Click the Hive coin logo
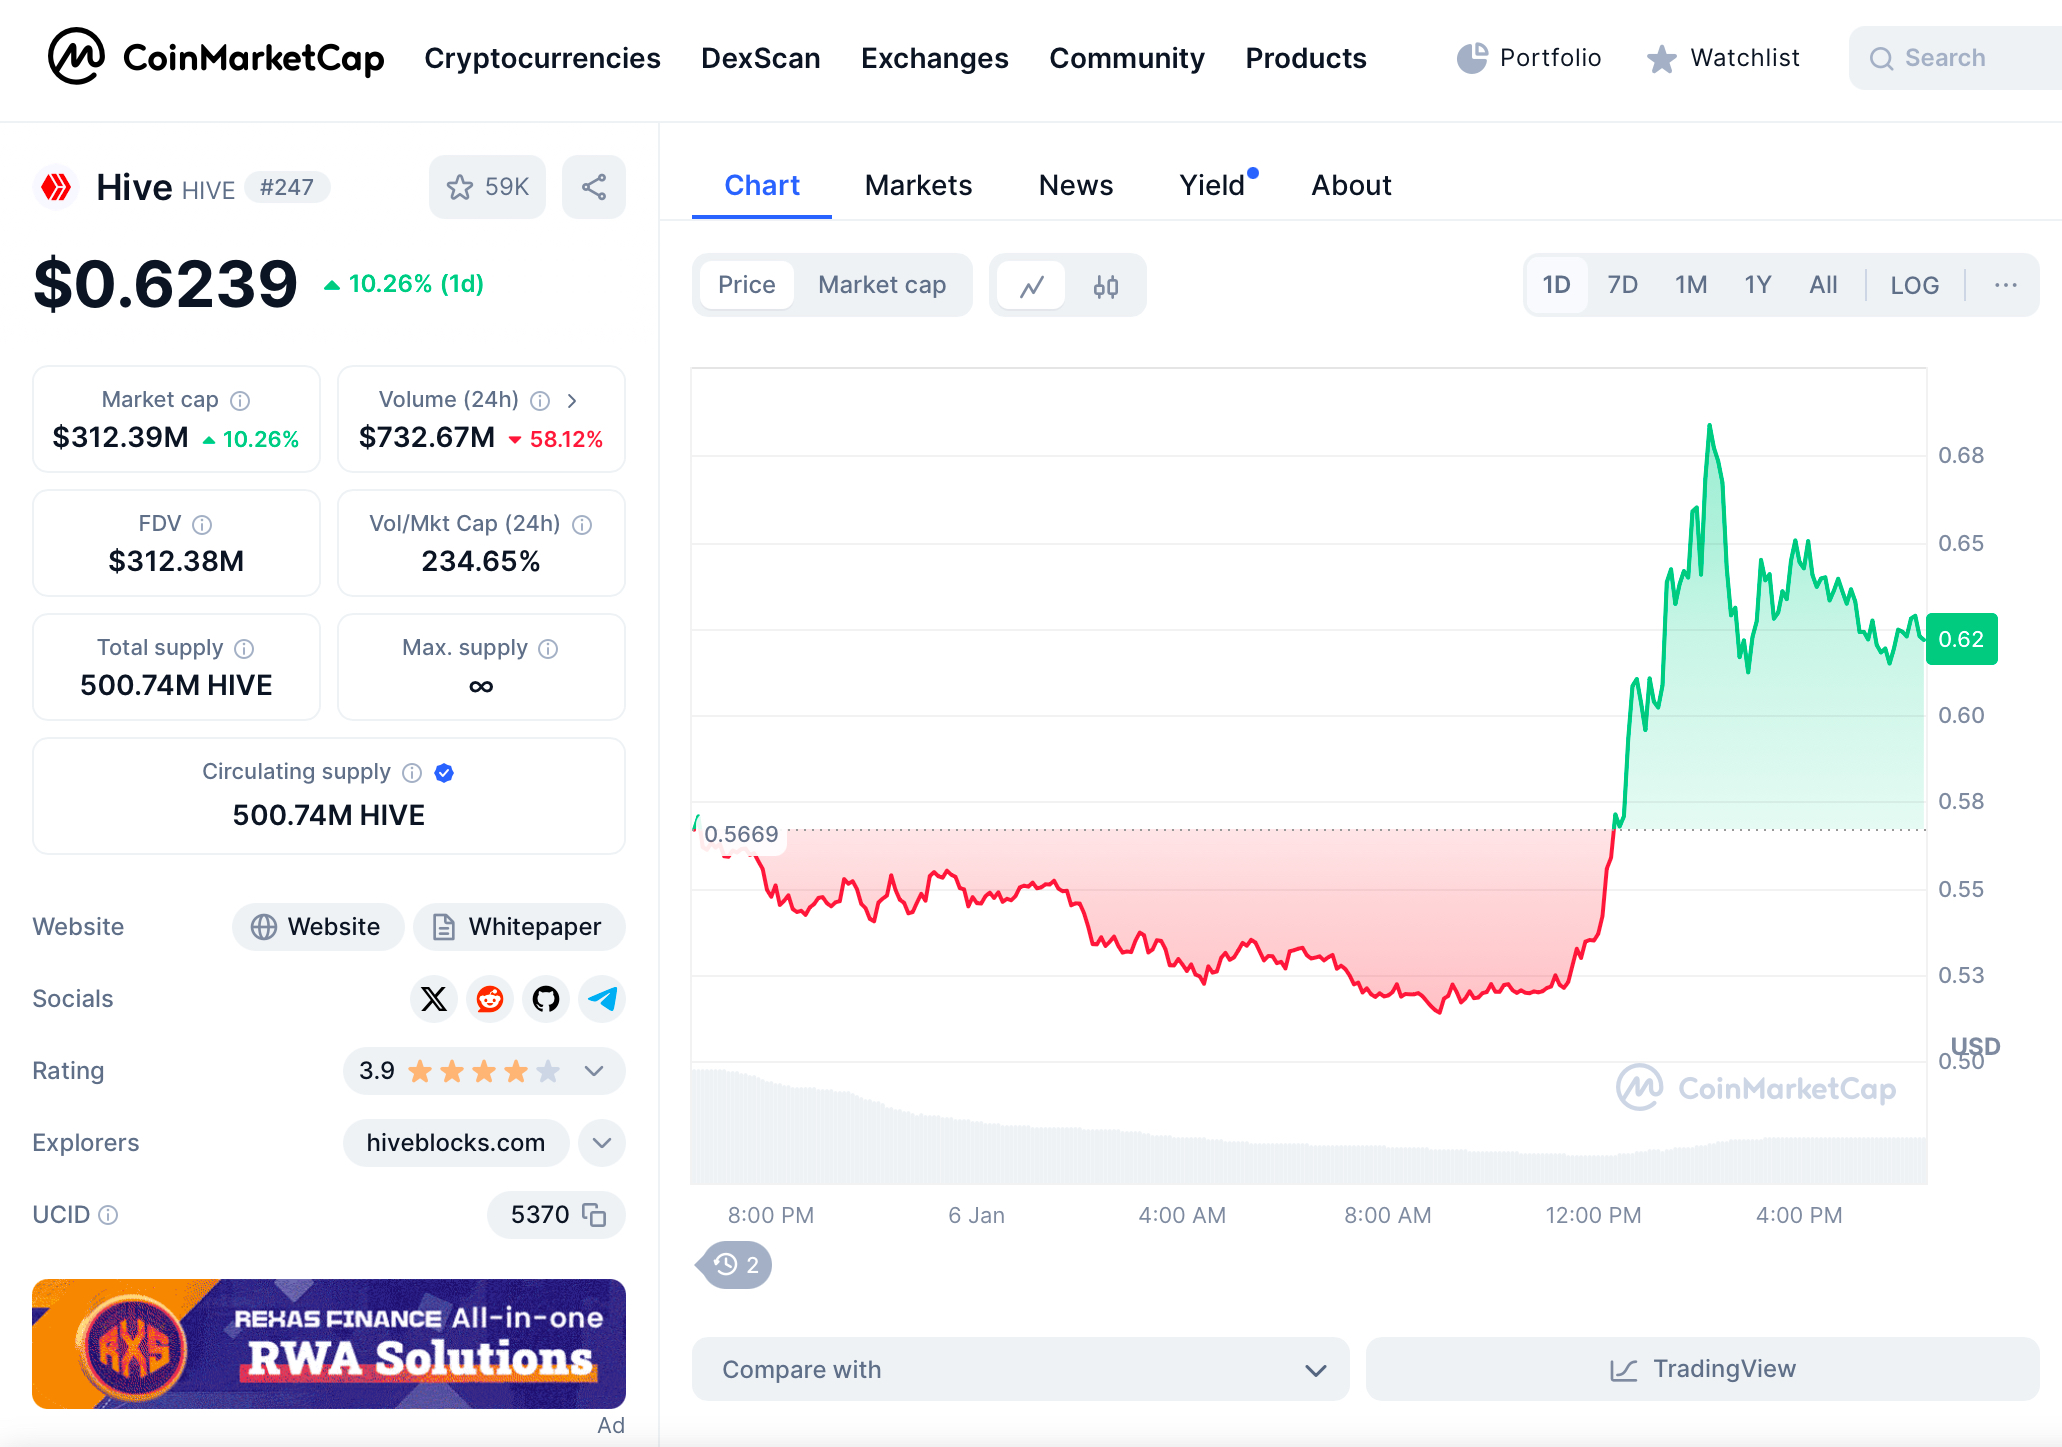The width and height of the screenshot is (2062, 1447). coord(57,187)
